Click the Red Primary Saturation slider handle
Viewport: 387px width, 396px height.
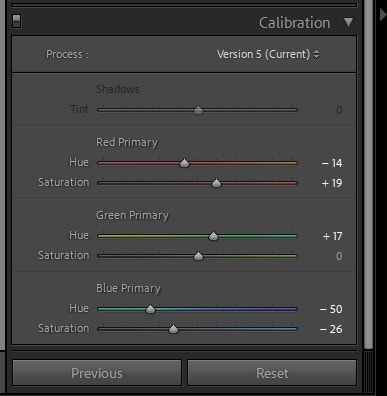point(216,183)
